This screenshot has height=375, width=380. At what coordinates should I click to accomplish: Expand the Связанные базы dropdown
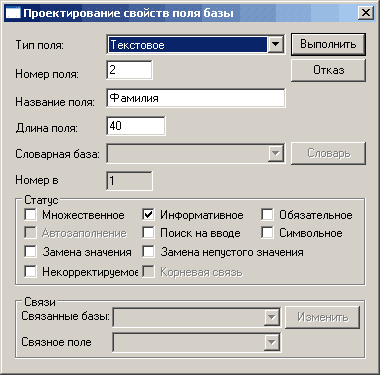click(272, 317)
